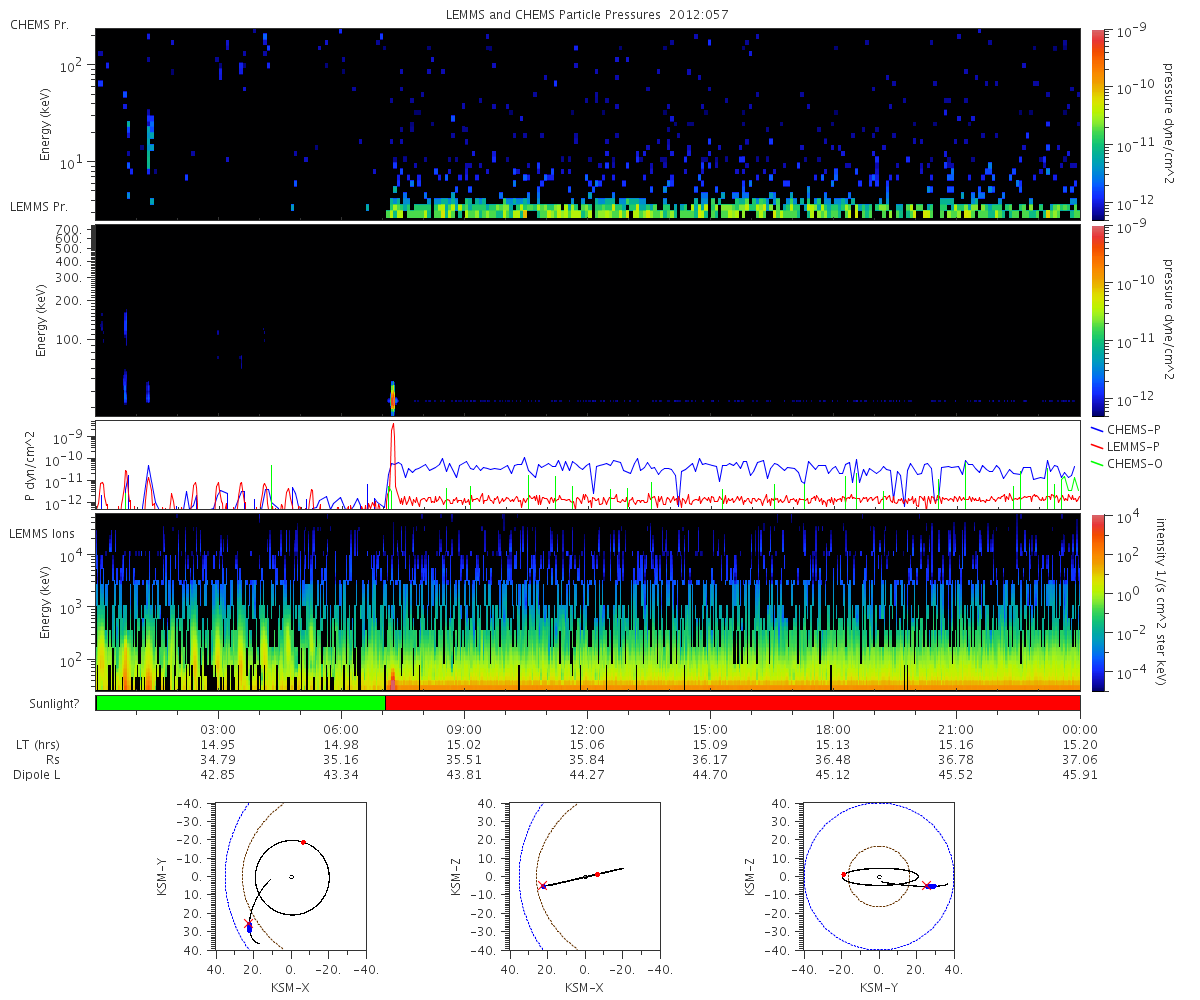Click the LEMMS Ions panel label

pyautogui.click(x=43, y=535)
